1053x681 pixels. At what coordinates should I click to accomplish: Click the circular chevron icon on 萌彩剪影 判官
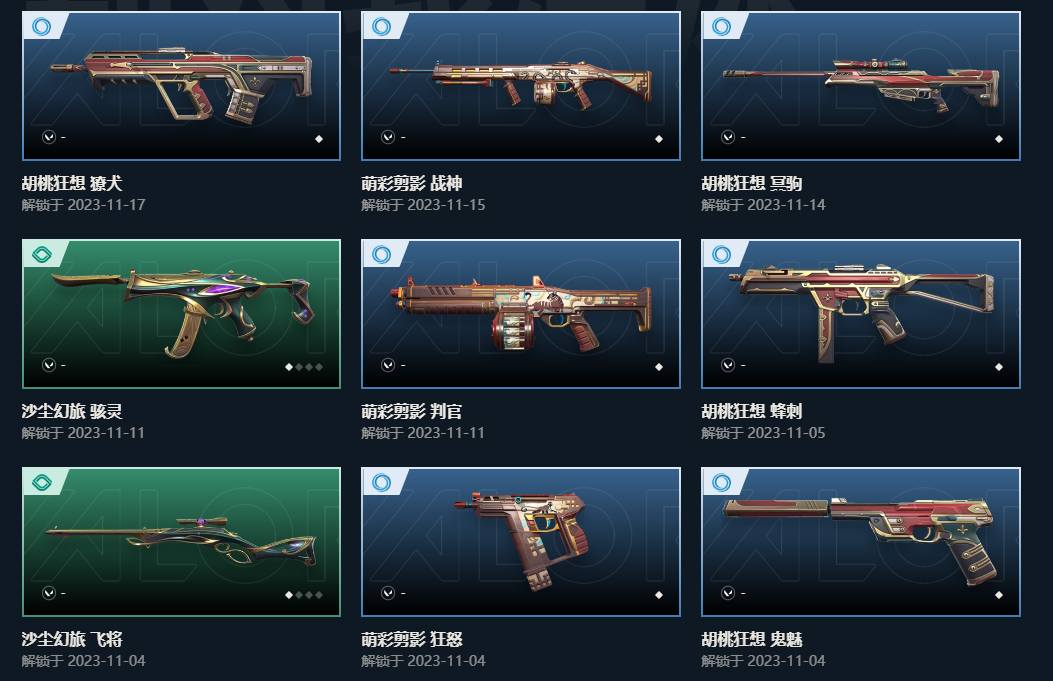(x=388, y=365)
